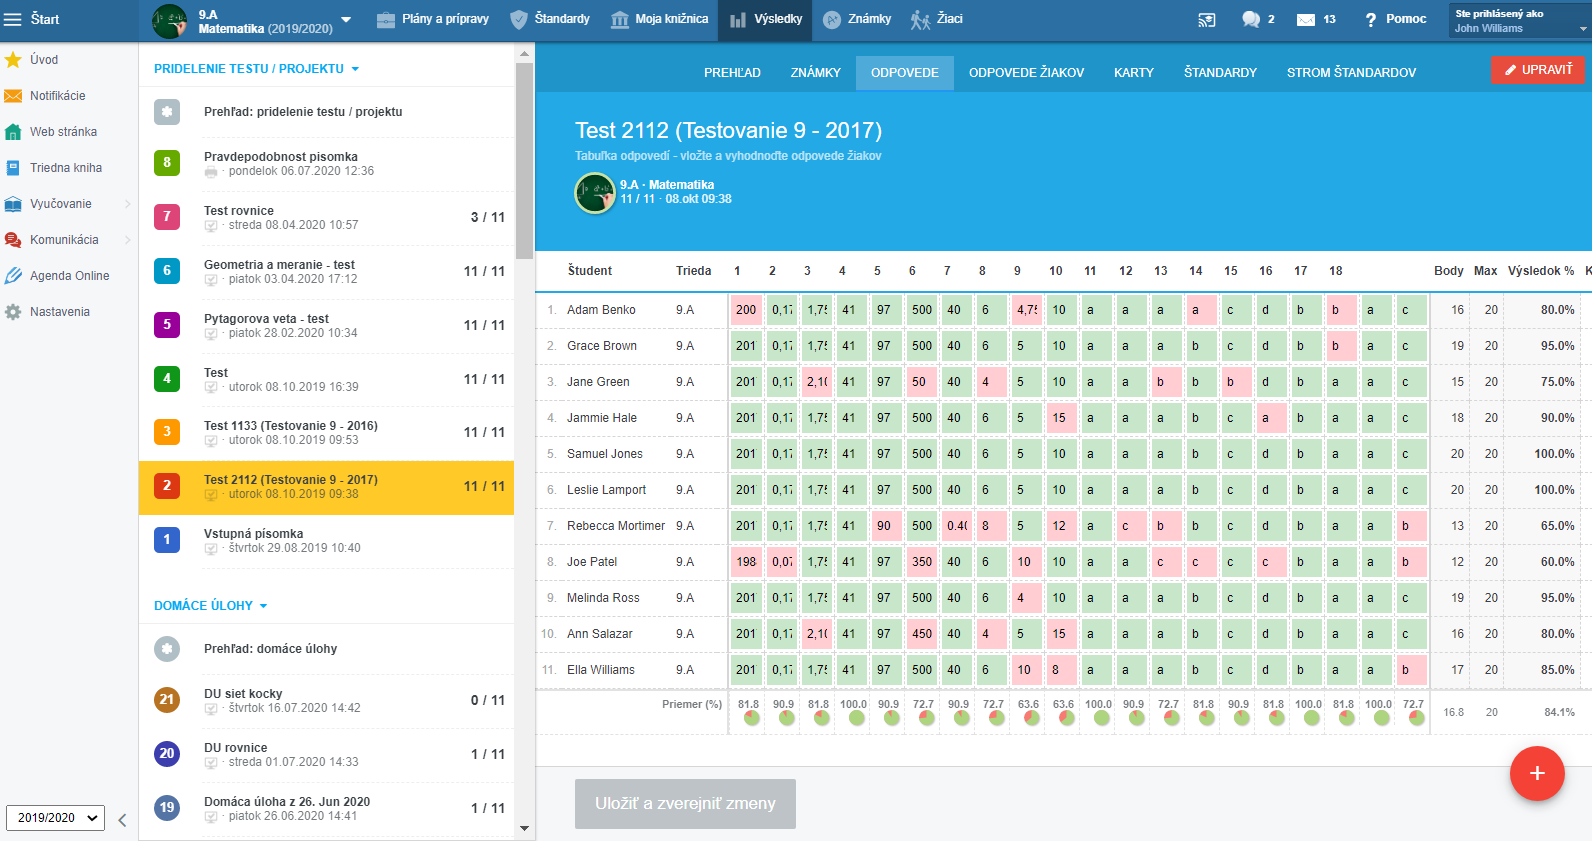
Task: Click the test list vertical scrollbar
Action: coord(524,160)
